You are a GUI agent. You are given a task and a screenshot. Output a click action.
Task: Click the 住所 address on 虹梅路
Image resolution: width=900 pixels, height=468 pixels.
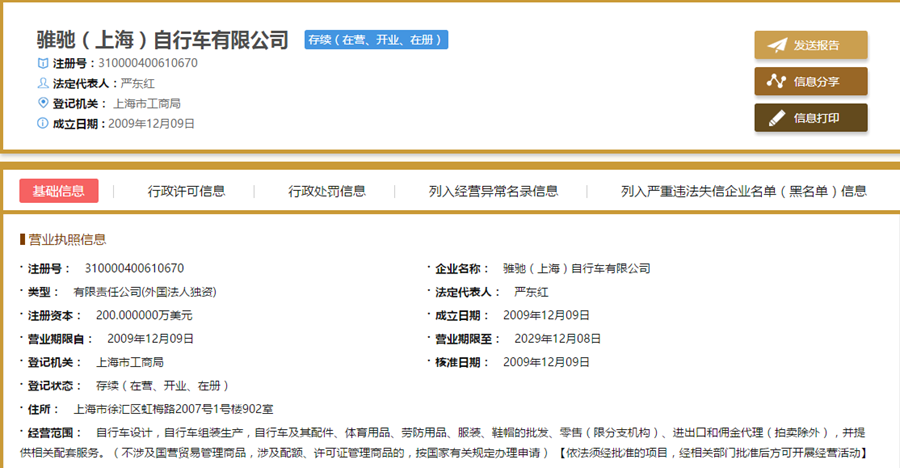(x=173, y=409)
